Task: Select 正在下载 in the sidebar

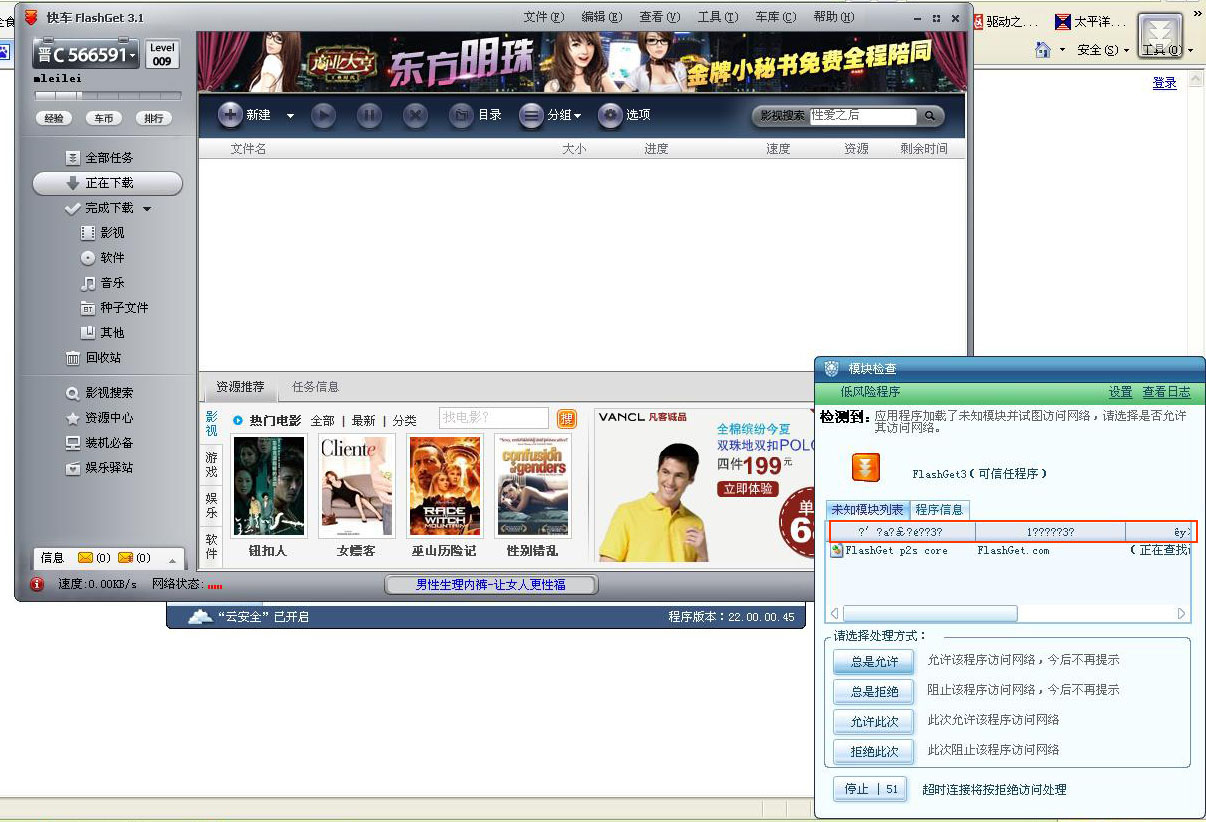Action: tap(108, 183)
